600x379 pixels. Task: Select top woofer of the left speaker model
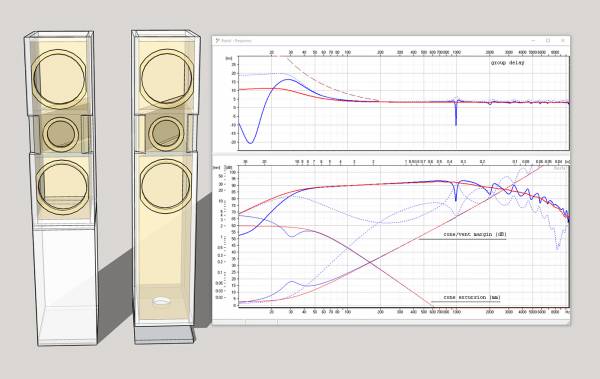tap(59, 79)
